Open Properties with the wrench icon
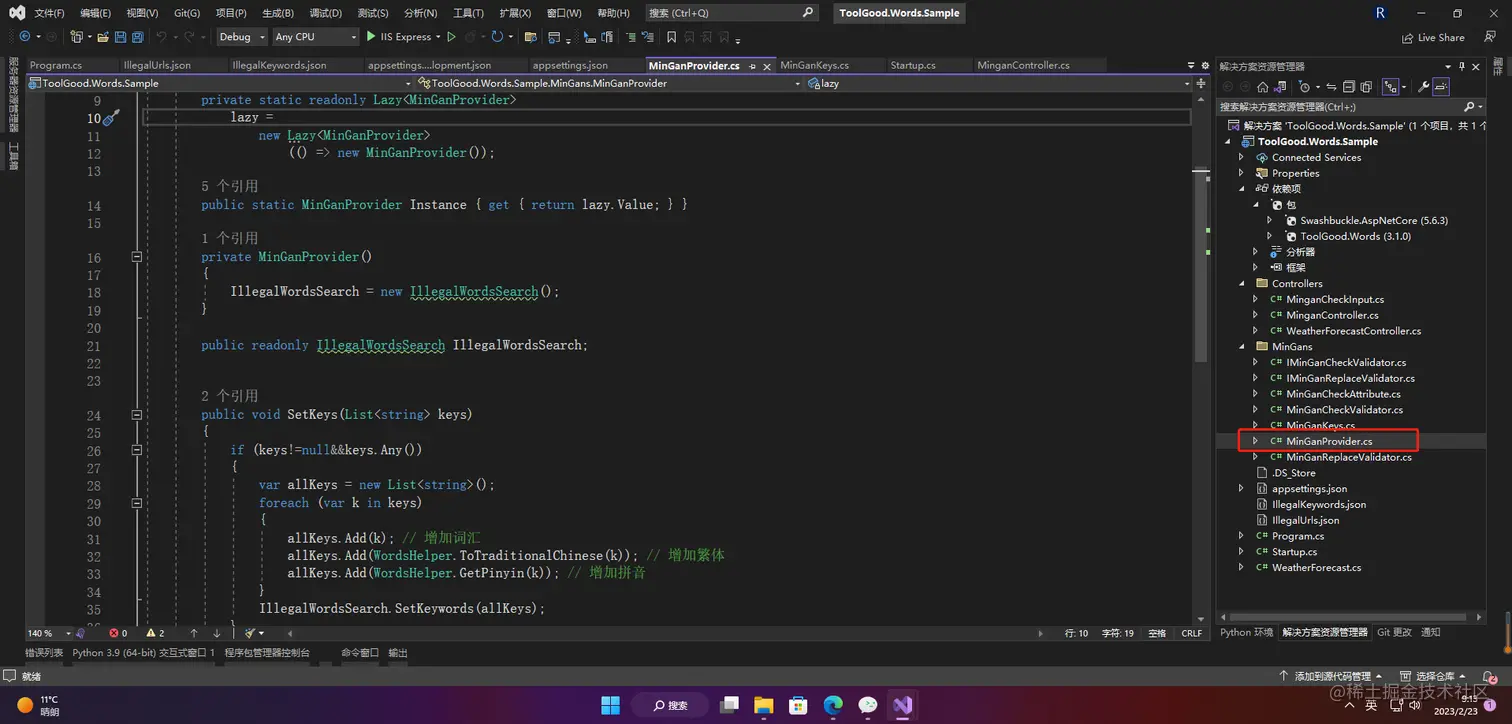1512x724 pixels. tap(1424, 86)
